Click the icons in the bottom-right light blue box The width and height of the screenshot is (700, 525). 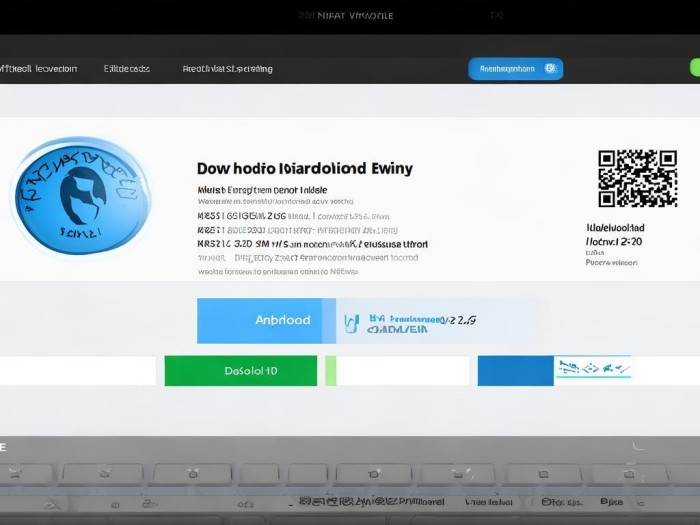(593, 370)
